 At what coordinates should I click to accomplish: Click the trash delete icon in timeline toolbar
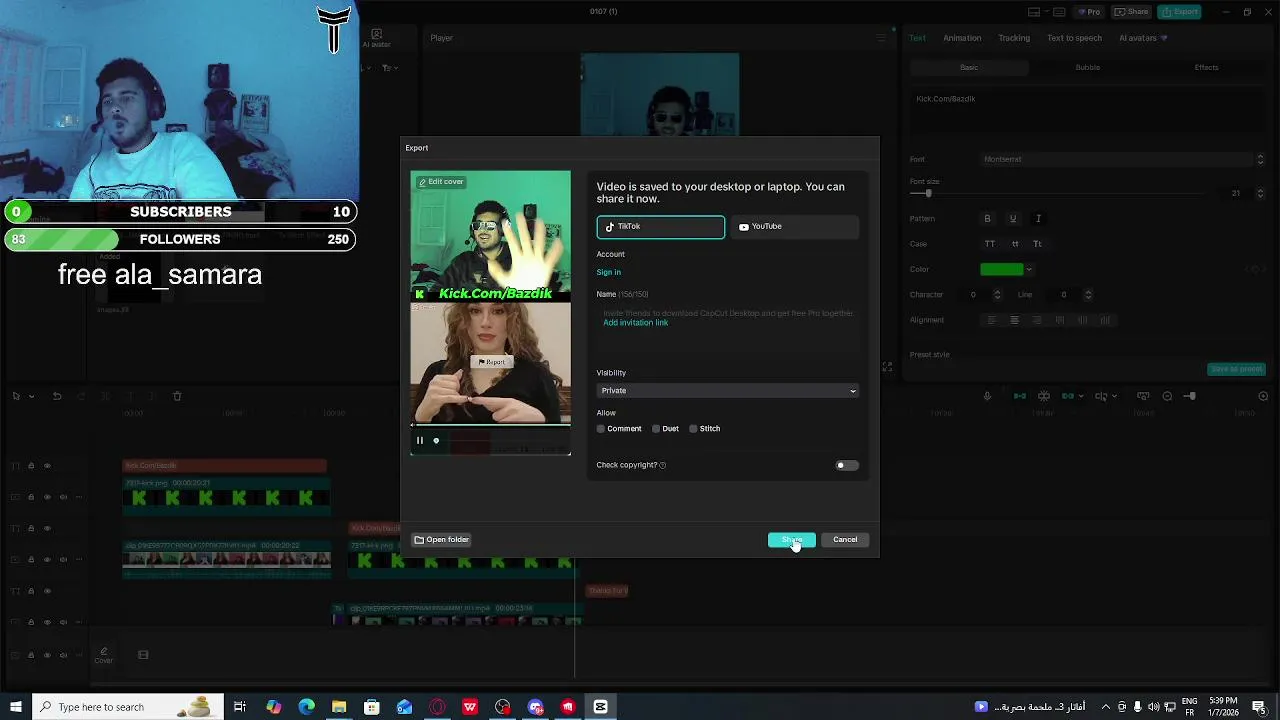pos(177,396)
